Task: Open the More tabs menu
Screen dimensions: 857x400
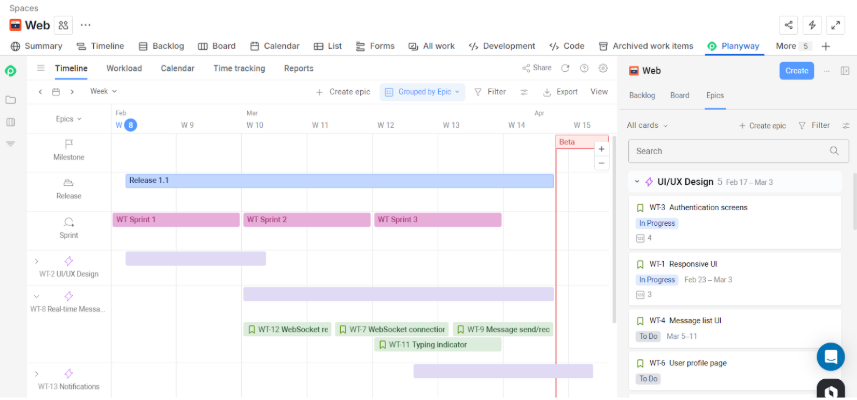Action: click(x=793, y=46)
